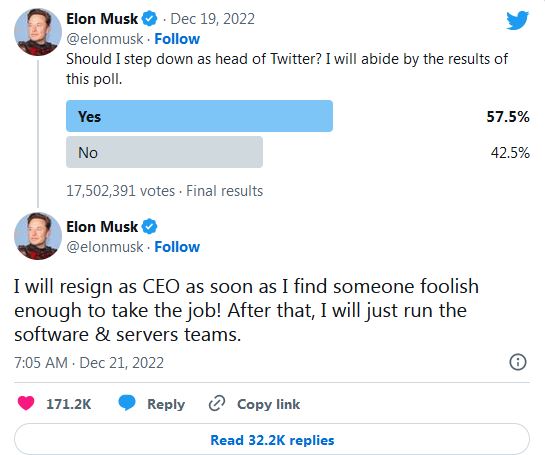Click the @elonmusk handle on poll tweet
This screenshot has height=455, width=545.
105,39
